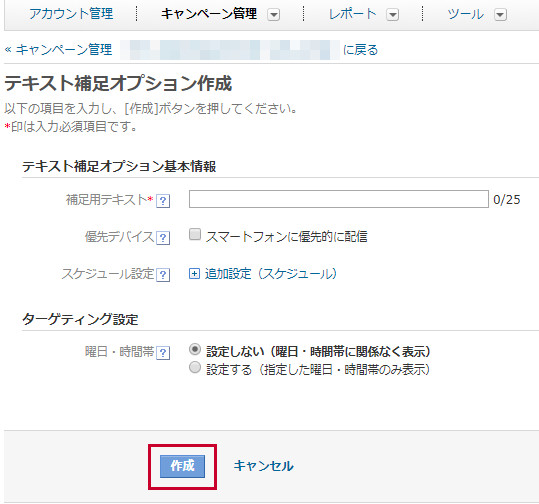This screenshot has width=539, height=504.
Task: Open help for 補足用テキスト field
Action: point(163,200)
